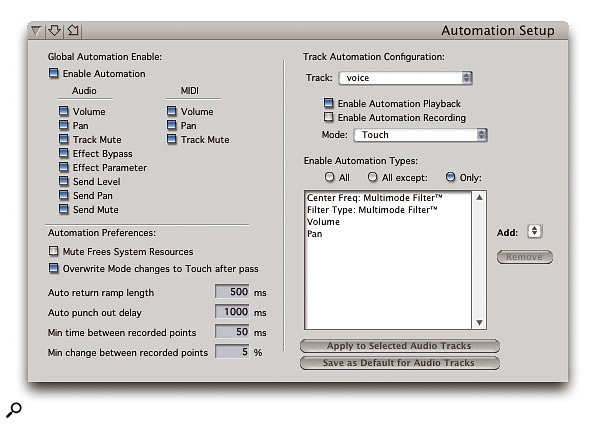Toggle Overwrite Mode changes to Touch option
Screen dimensions: 602x424
click(x=53, y=268)
